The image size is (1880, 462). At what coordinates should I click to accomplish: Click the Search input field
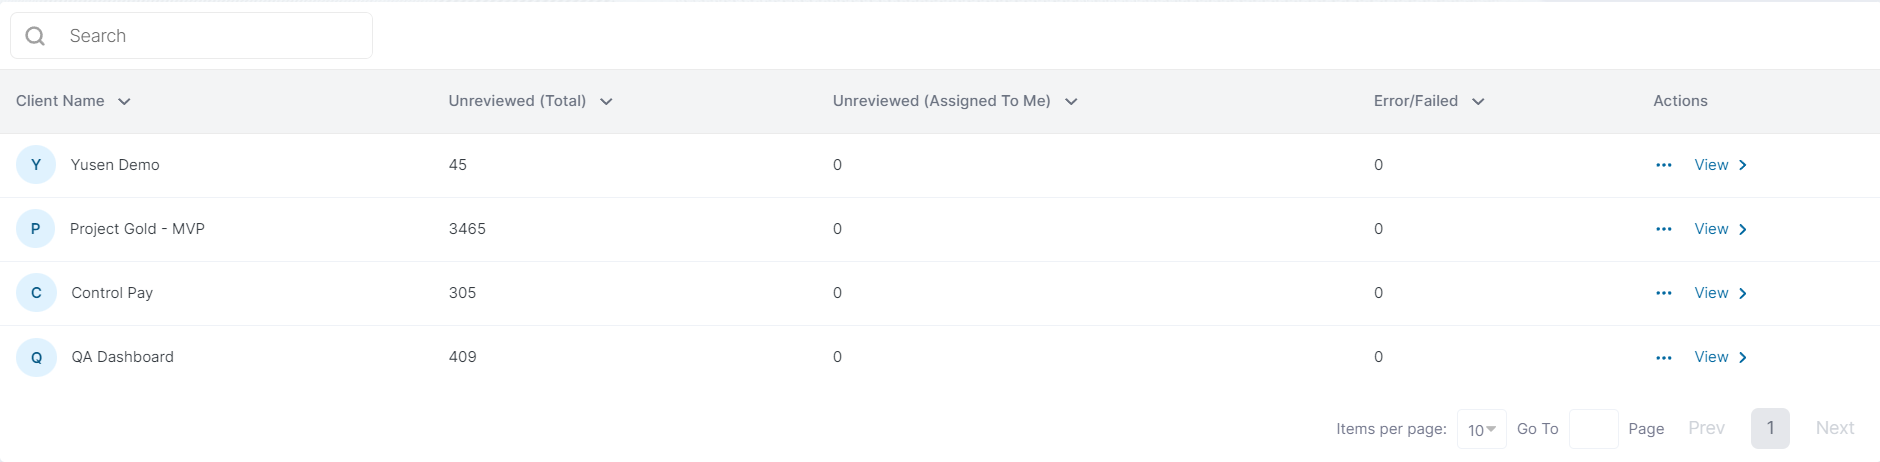coord(215,36)
